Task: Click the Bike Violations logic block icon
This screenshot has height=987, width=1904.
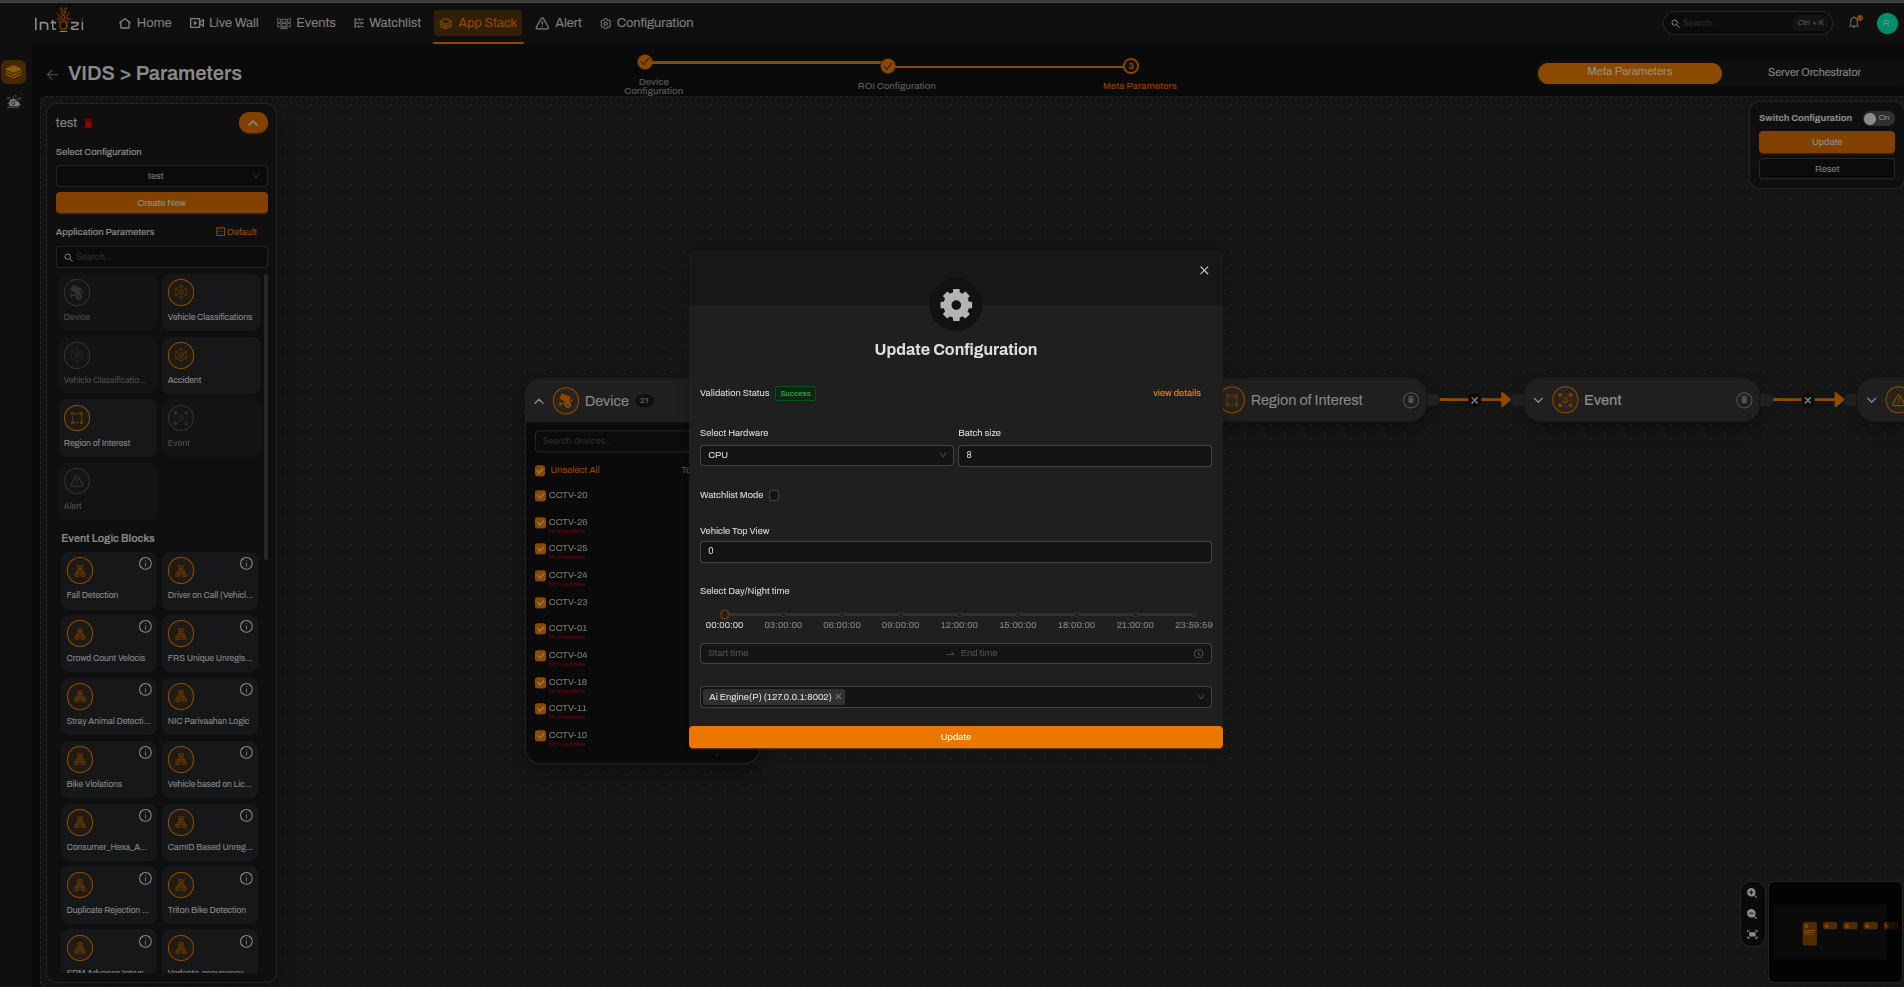Action: click(x=80, y=759)
